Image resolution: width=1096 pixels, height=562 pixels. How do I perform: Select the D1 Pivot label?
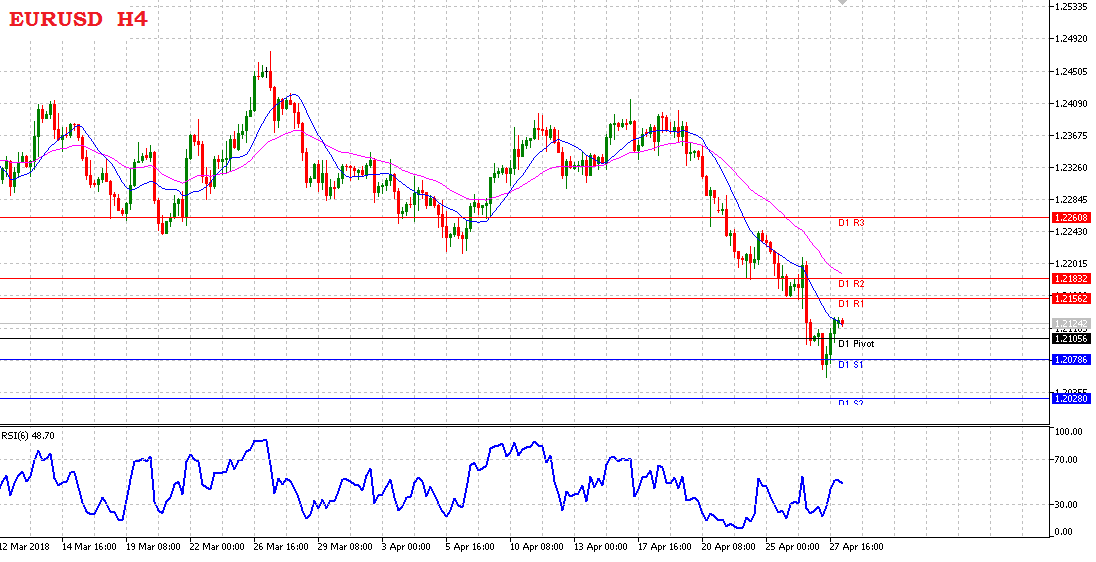856,344
